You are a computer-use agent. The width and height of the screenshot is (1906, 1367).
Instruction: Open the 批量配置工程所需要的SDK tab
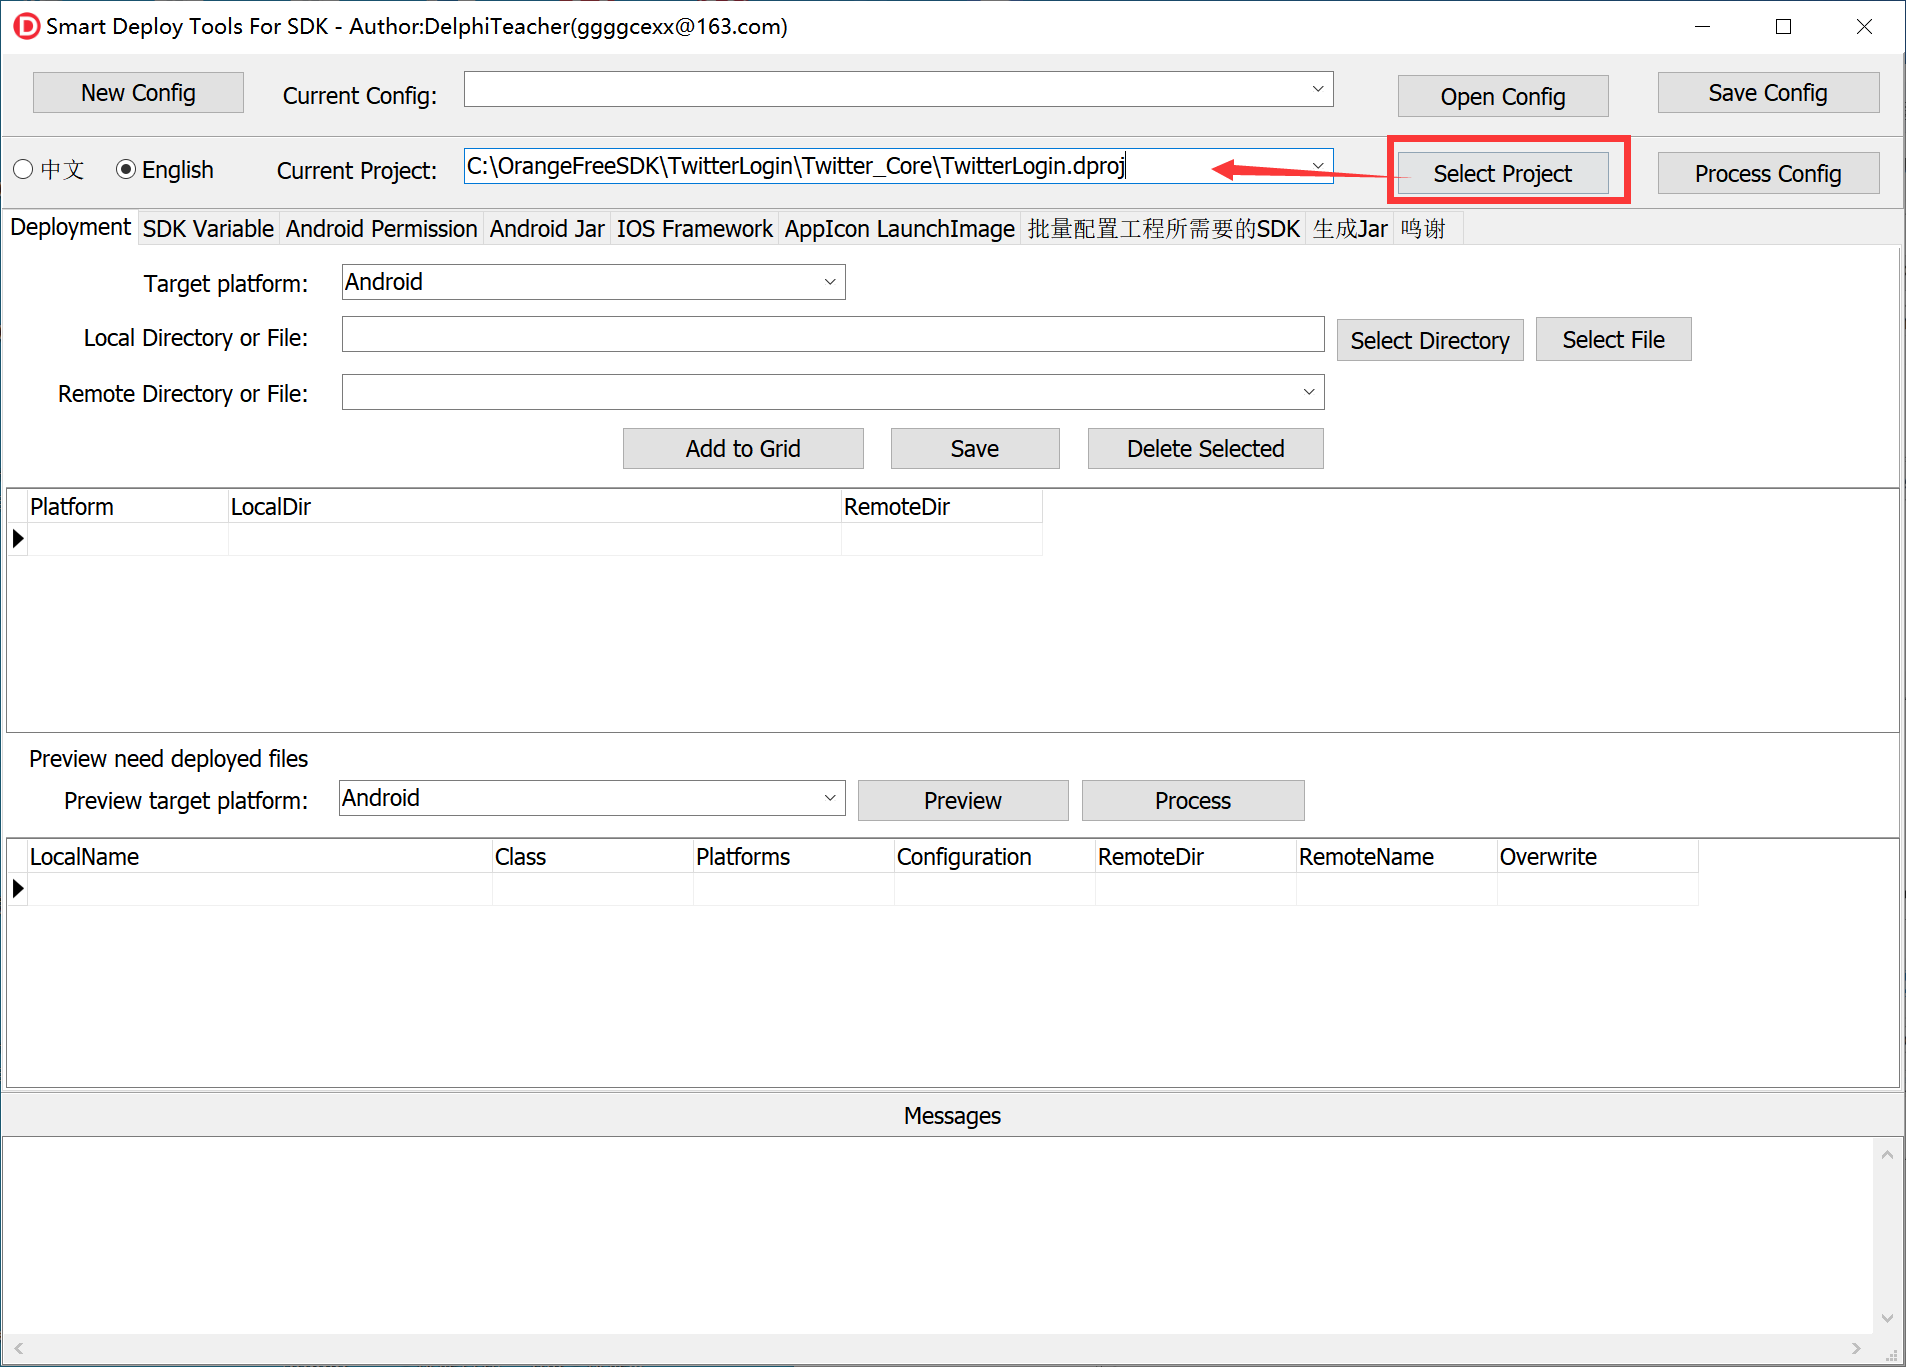click(x=1163, y=229)
